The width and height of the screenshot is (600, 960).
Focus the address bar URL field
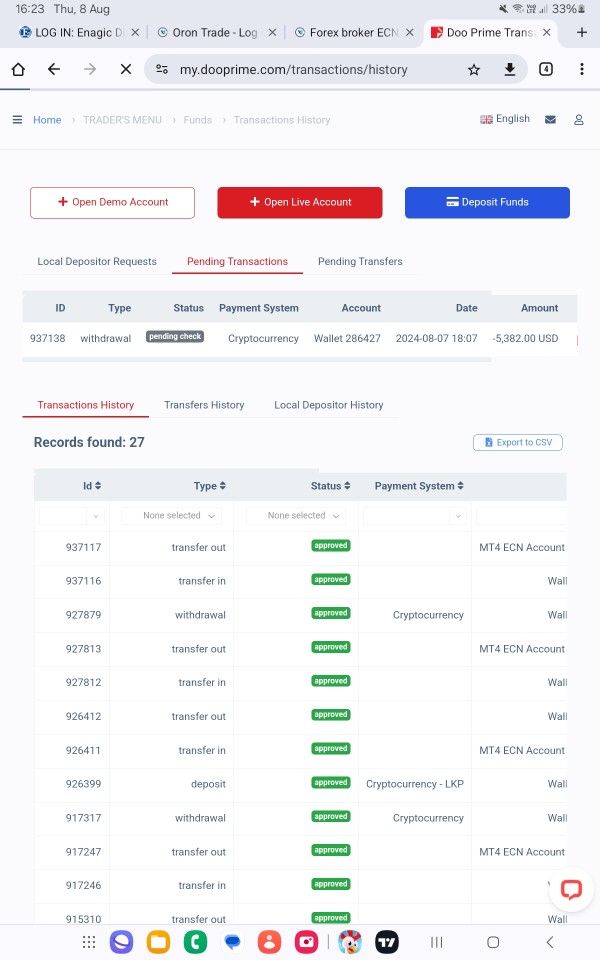coord(293,70)
